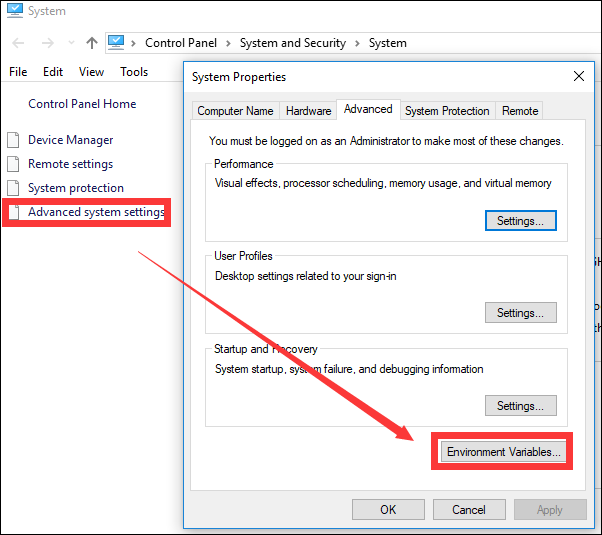Image resolution: width=602 pixels, height=535 pixels.
Task: Click the icon next to System protection
Action: point(13,188)
